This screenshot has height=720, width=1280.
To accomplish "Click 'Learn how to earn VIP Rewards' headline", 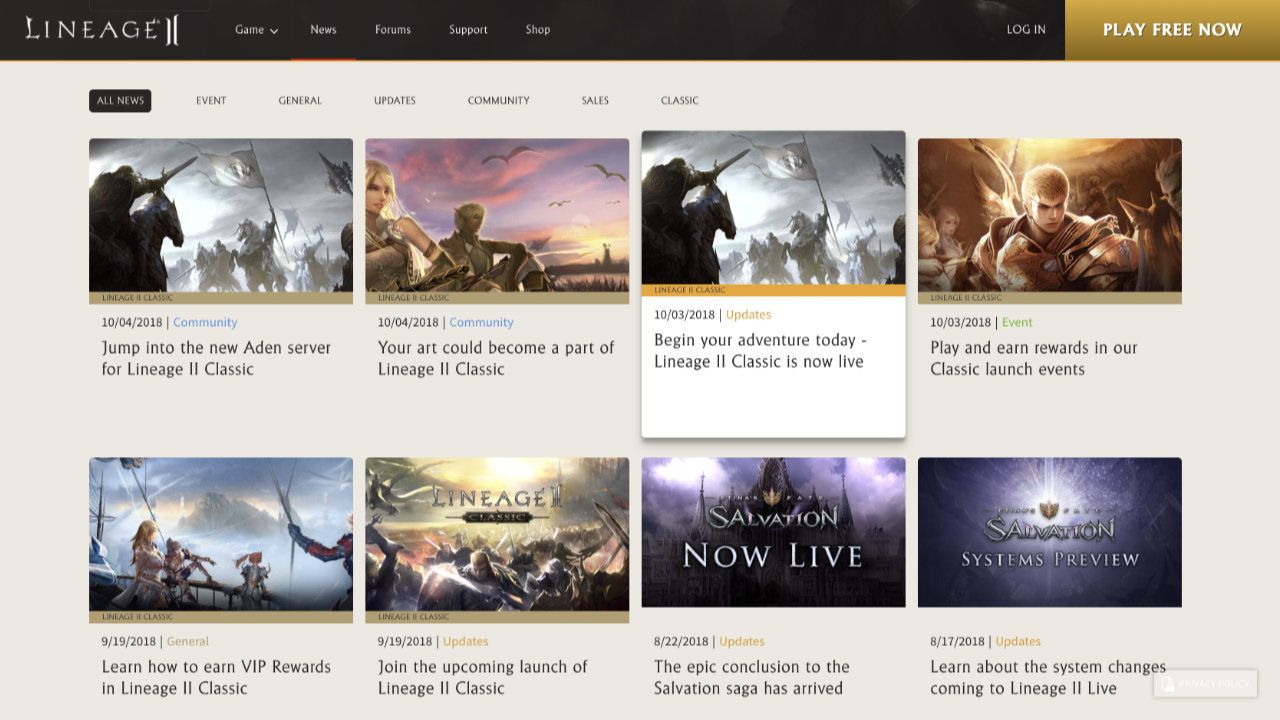I will pos(216,677).
